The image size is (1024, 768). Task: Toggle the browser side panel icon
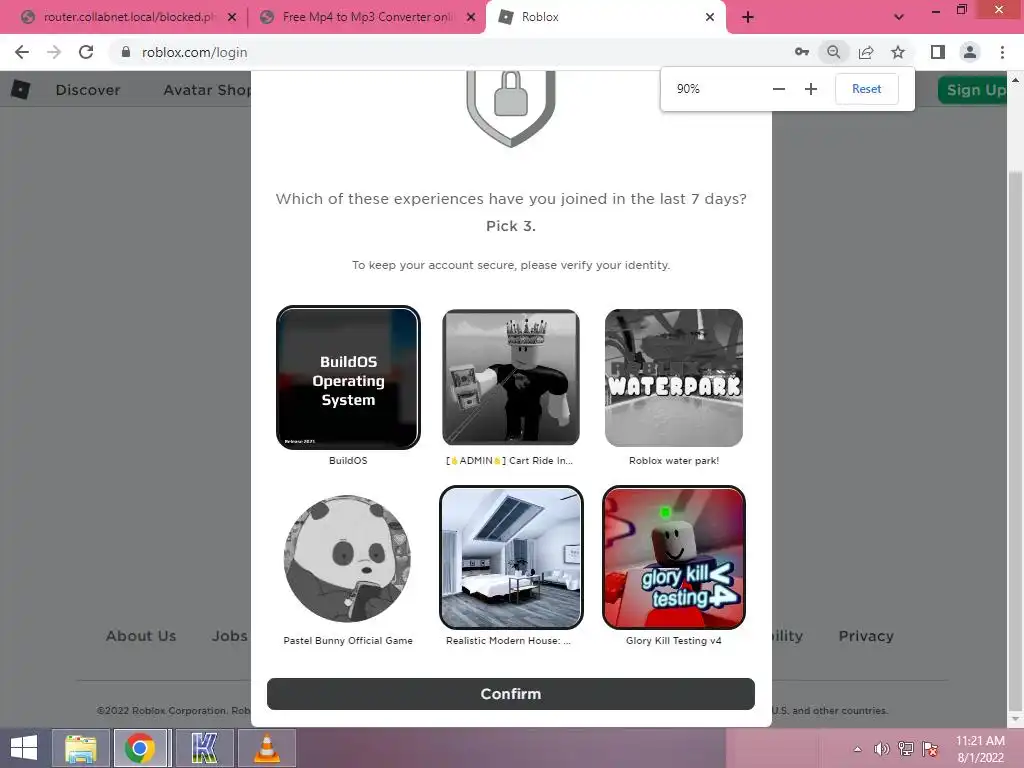(x=938, y=52)
